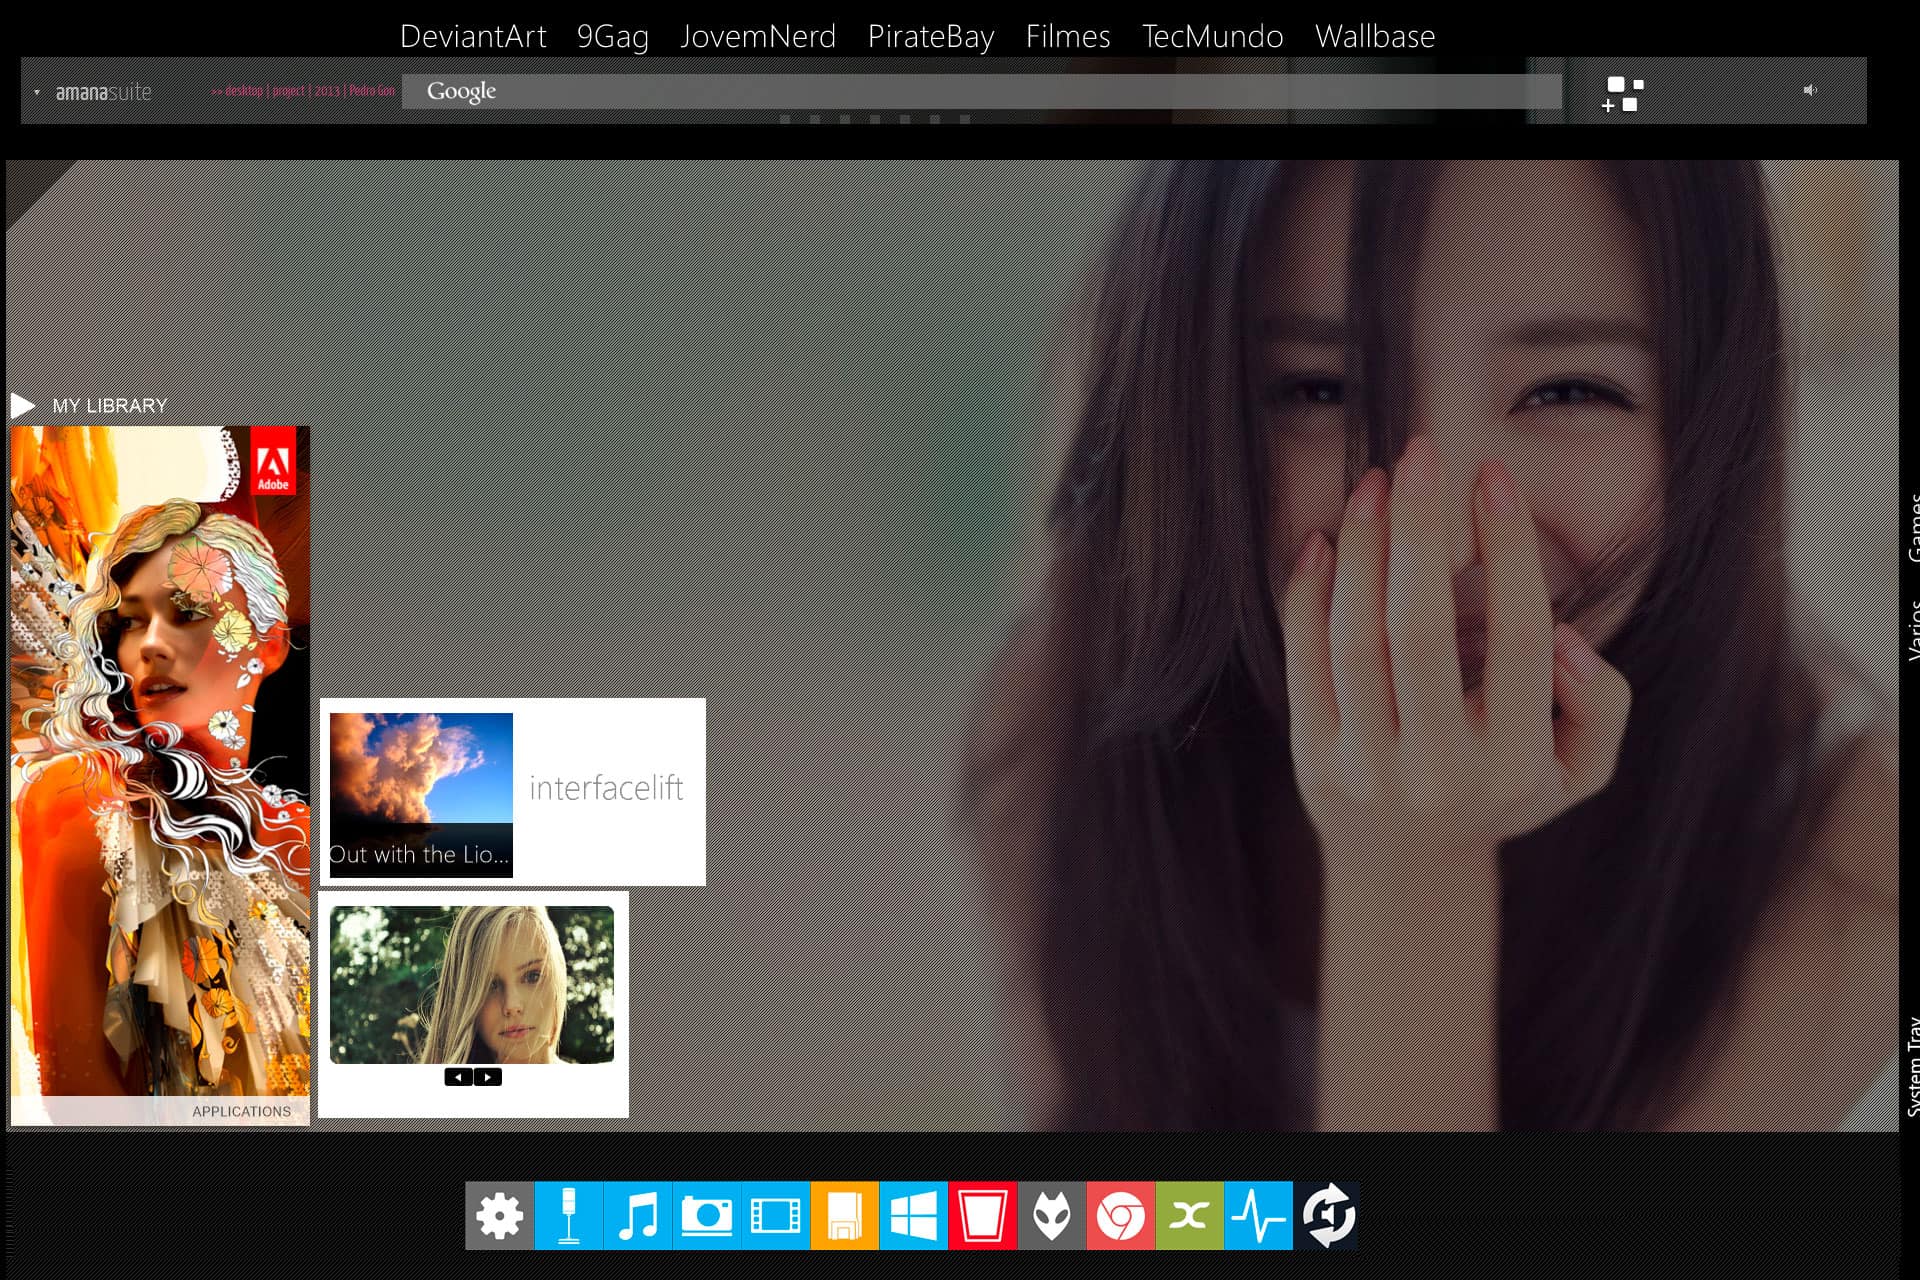The height and width of the screenshot is (1280, 1920).
Task: Open the DeviantArt link
Action: (x=472, y=37)
